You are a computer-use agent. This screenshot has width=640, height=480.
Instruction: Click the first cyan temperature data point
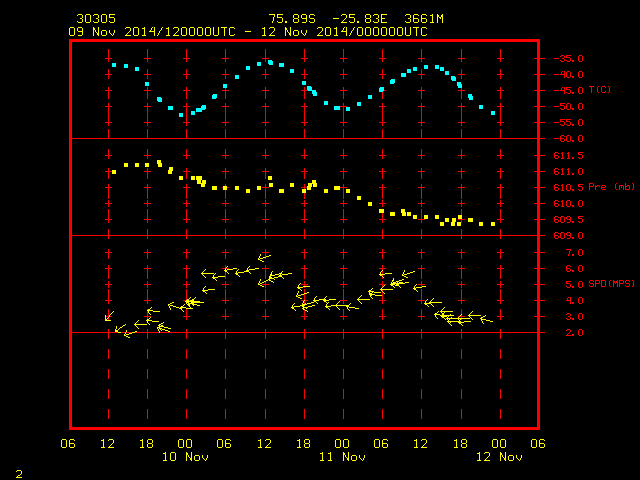coord(114,65)
